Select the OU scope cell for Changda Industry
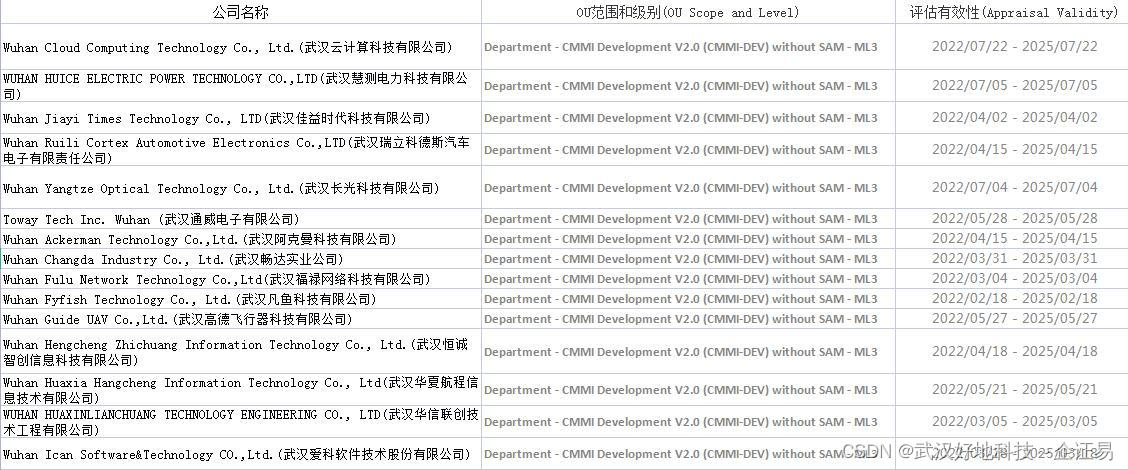Screen dimensions: 1128x470 click(688, 259)
